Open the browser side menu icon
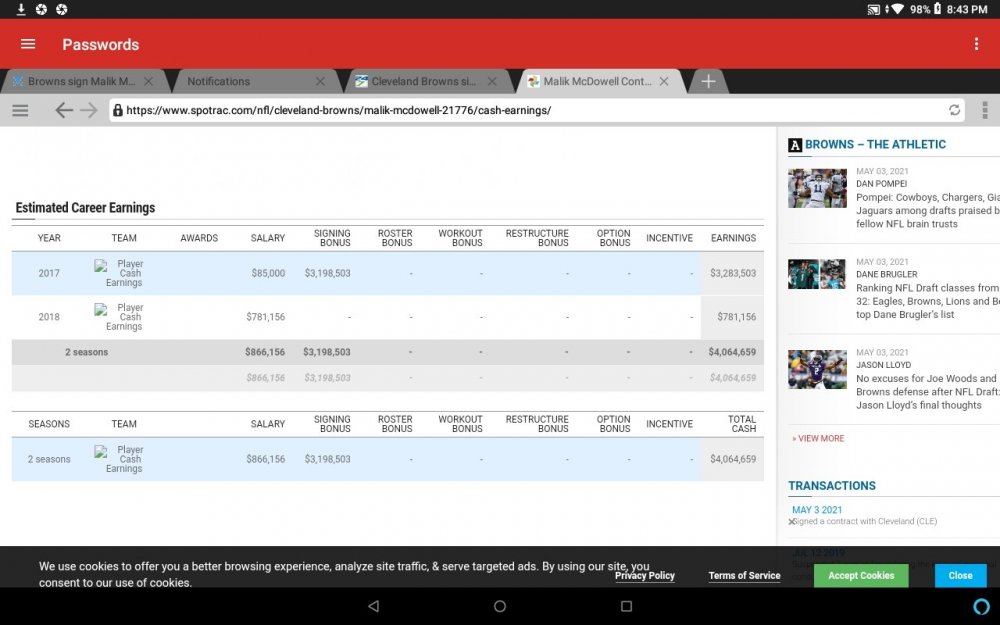The width and height of the screenshot is (1000, 625). (20, 110)
